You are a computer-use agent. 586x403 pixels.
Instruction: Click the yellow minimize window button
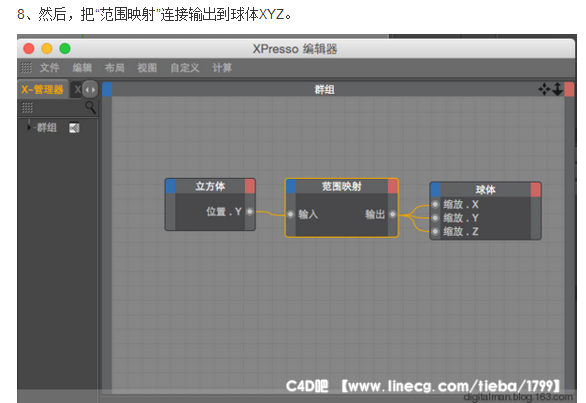pos(47,49)
